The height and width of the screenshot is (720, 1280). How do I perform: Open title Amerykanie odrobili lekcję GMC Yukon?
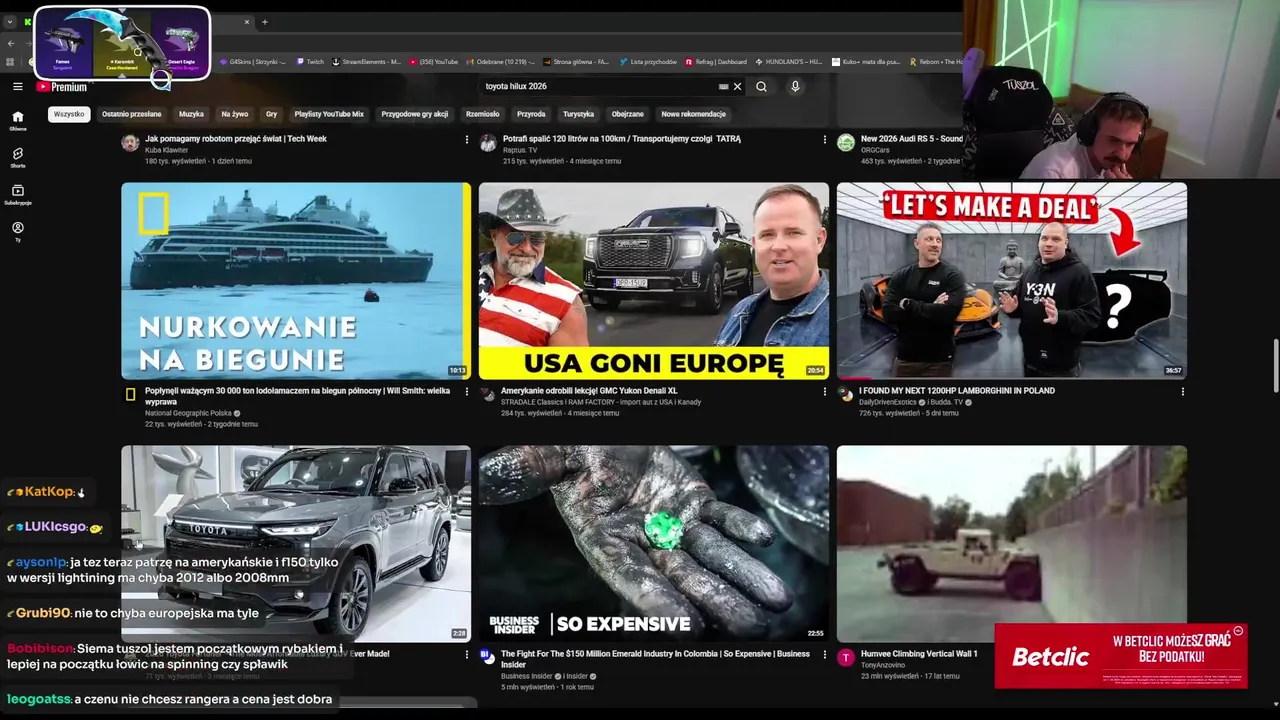(589, 391)
